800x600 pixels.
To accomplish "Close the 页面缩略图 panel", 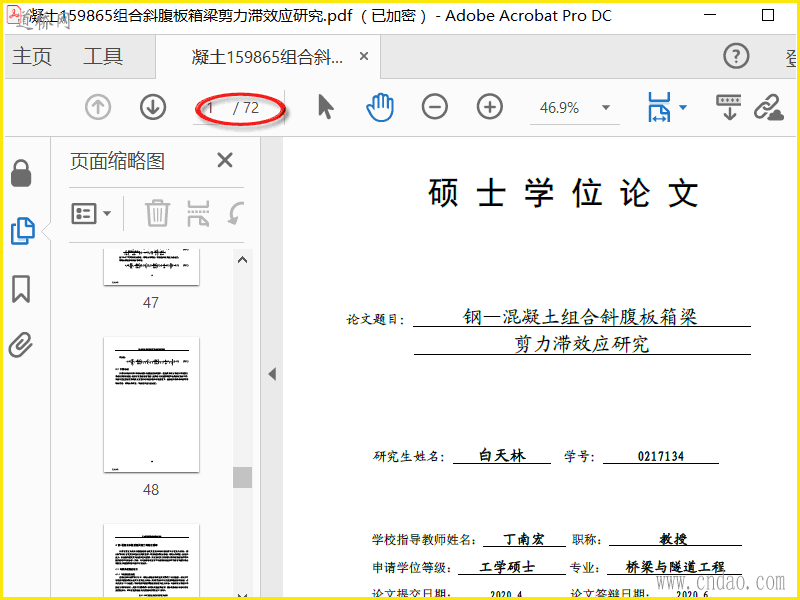I will click(225, 160).
